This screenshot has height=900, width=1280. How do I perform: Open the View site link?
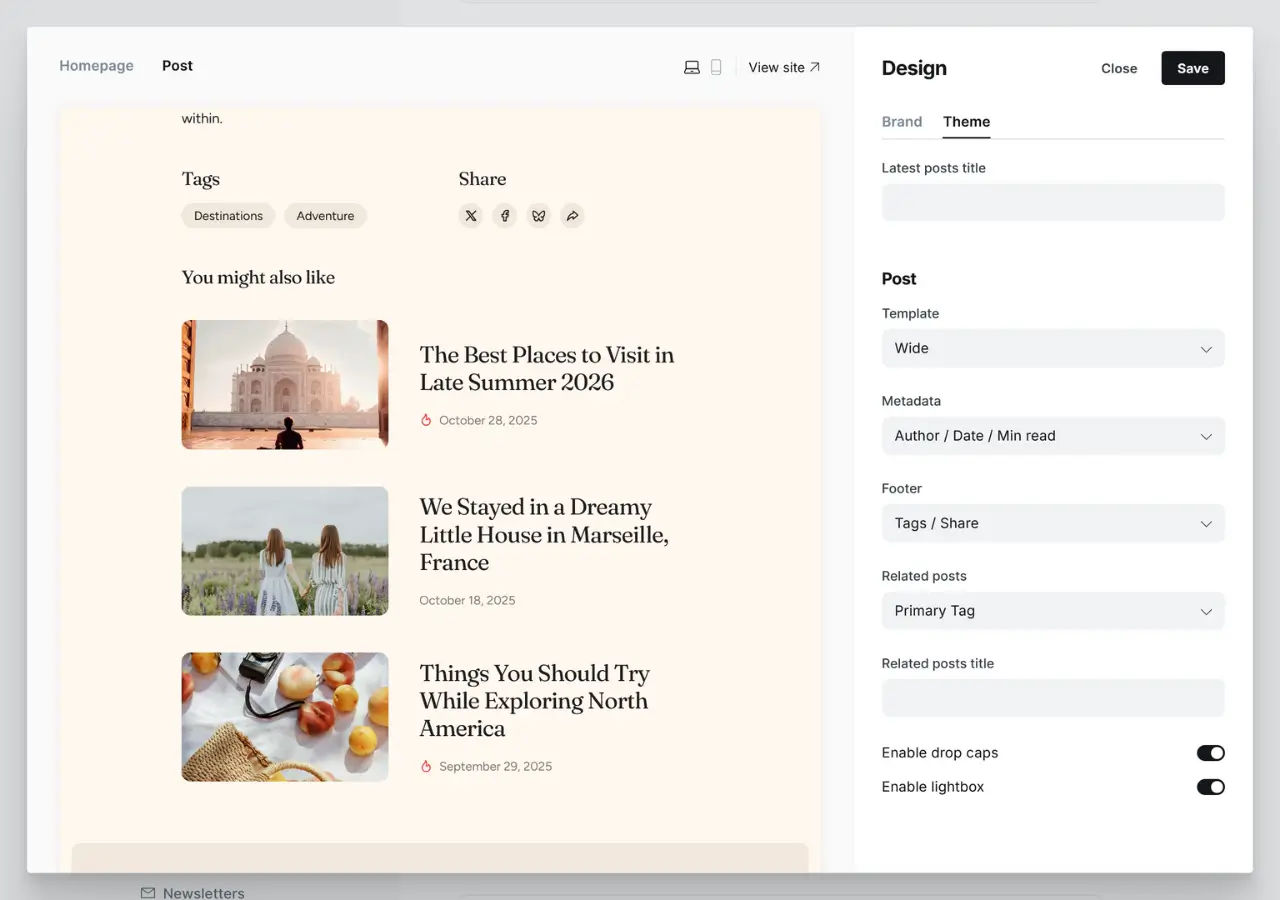[784, 67]
